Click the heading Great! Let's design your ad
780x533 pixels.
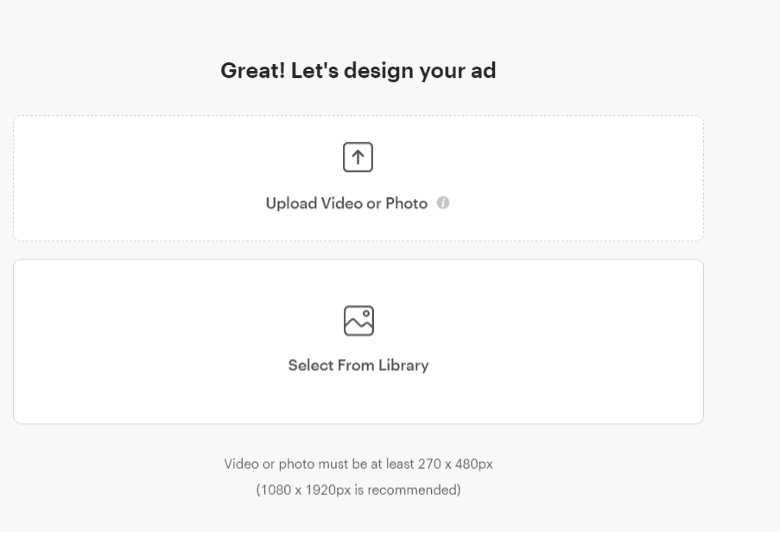358,71
